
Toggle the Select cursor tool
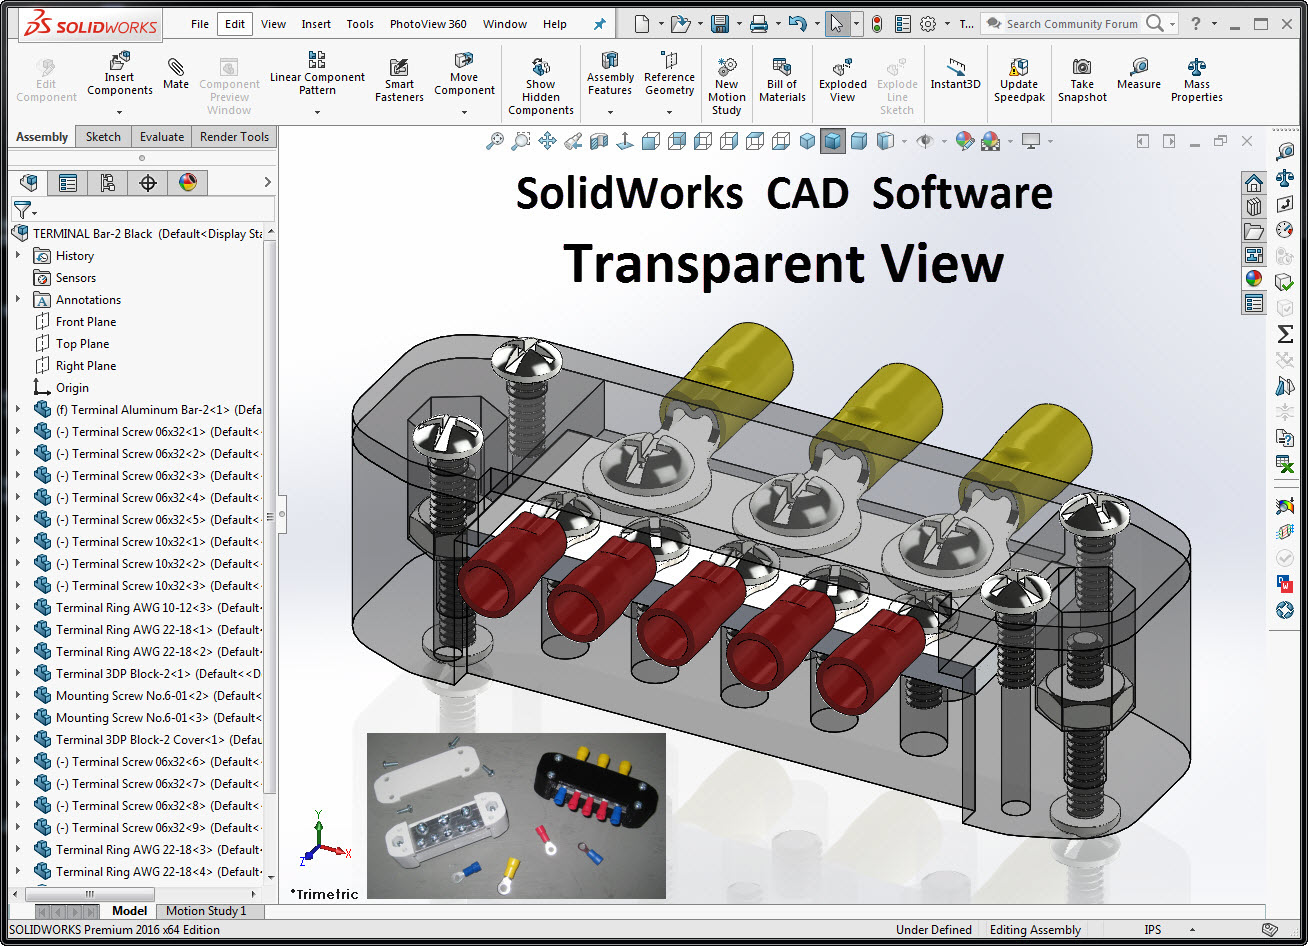(838, 24)
